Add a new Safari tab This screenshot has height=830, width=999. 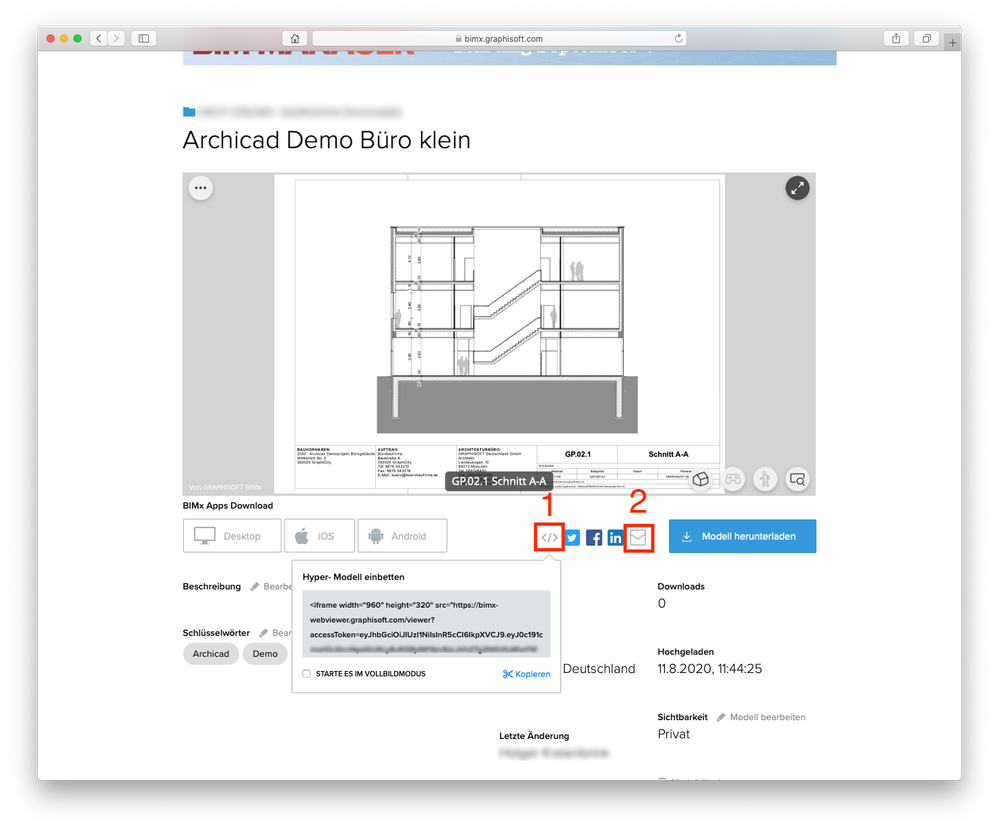click(952, 43)
